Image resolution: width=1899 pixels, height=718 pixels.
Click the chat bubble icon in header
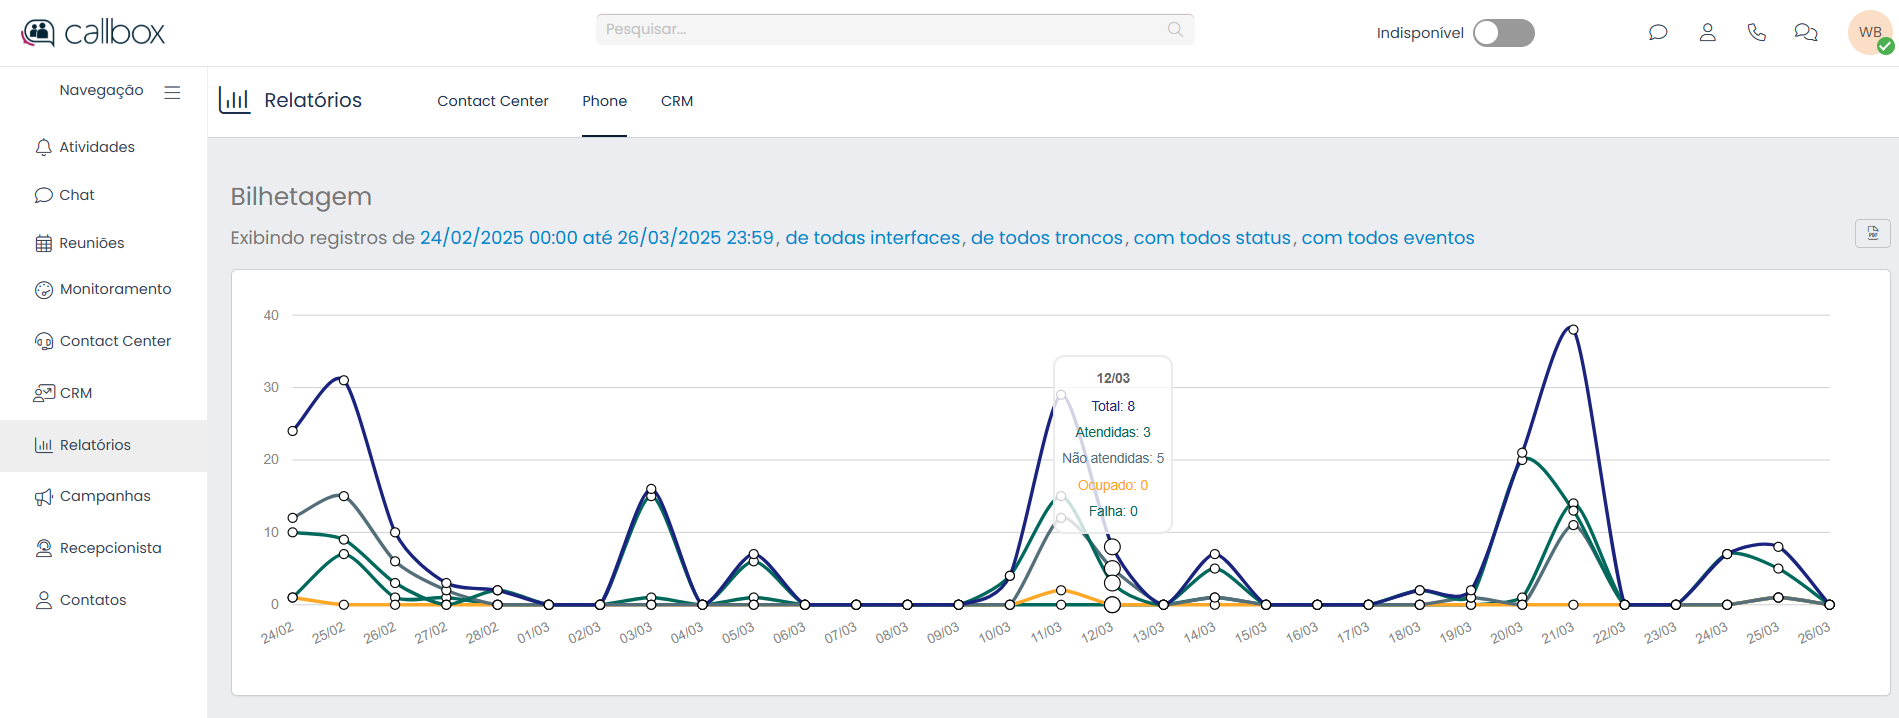1658,33
